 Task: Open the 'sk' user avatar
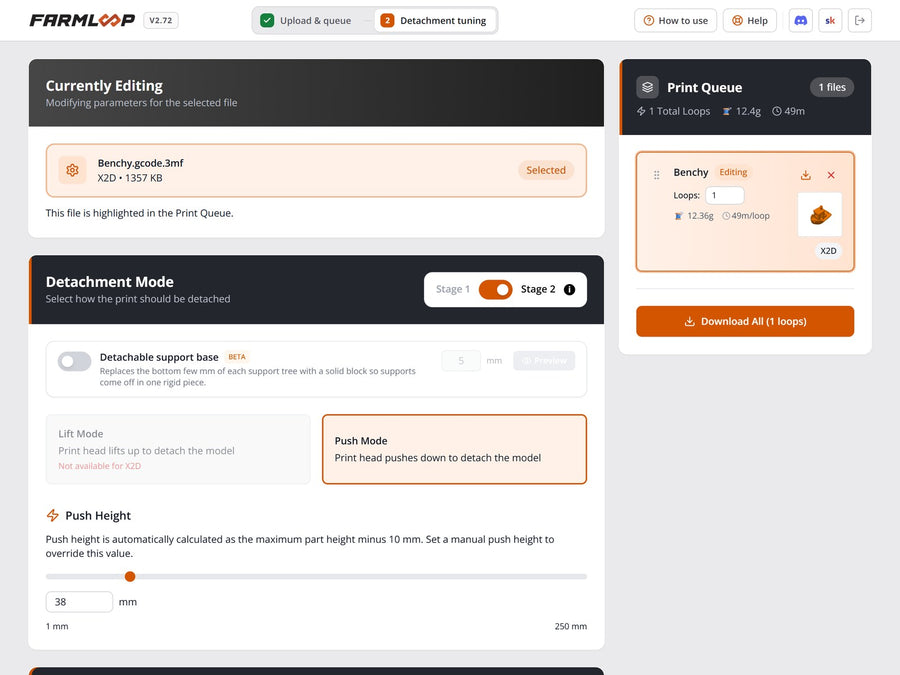tap(830, 21)
